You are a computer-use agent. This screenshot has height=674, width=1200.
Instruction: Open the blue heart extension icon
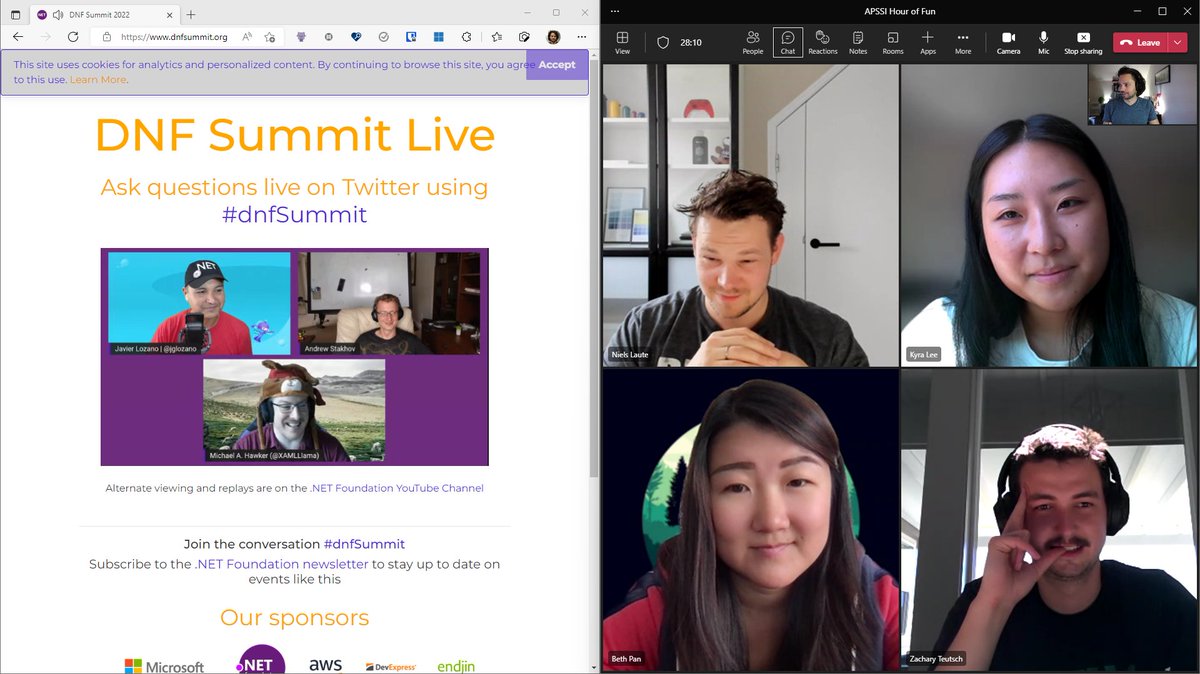coord(356,37)
